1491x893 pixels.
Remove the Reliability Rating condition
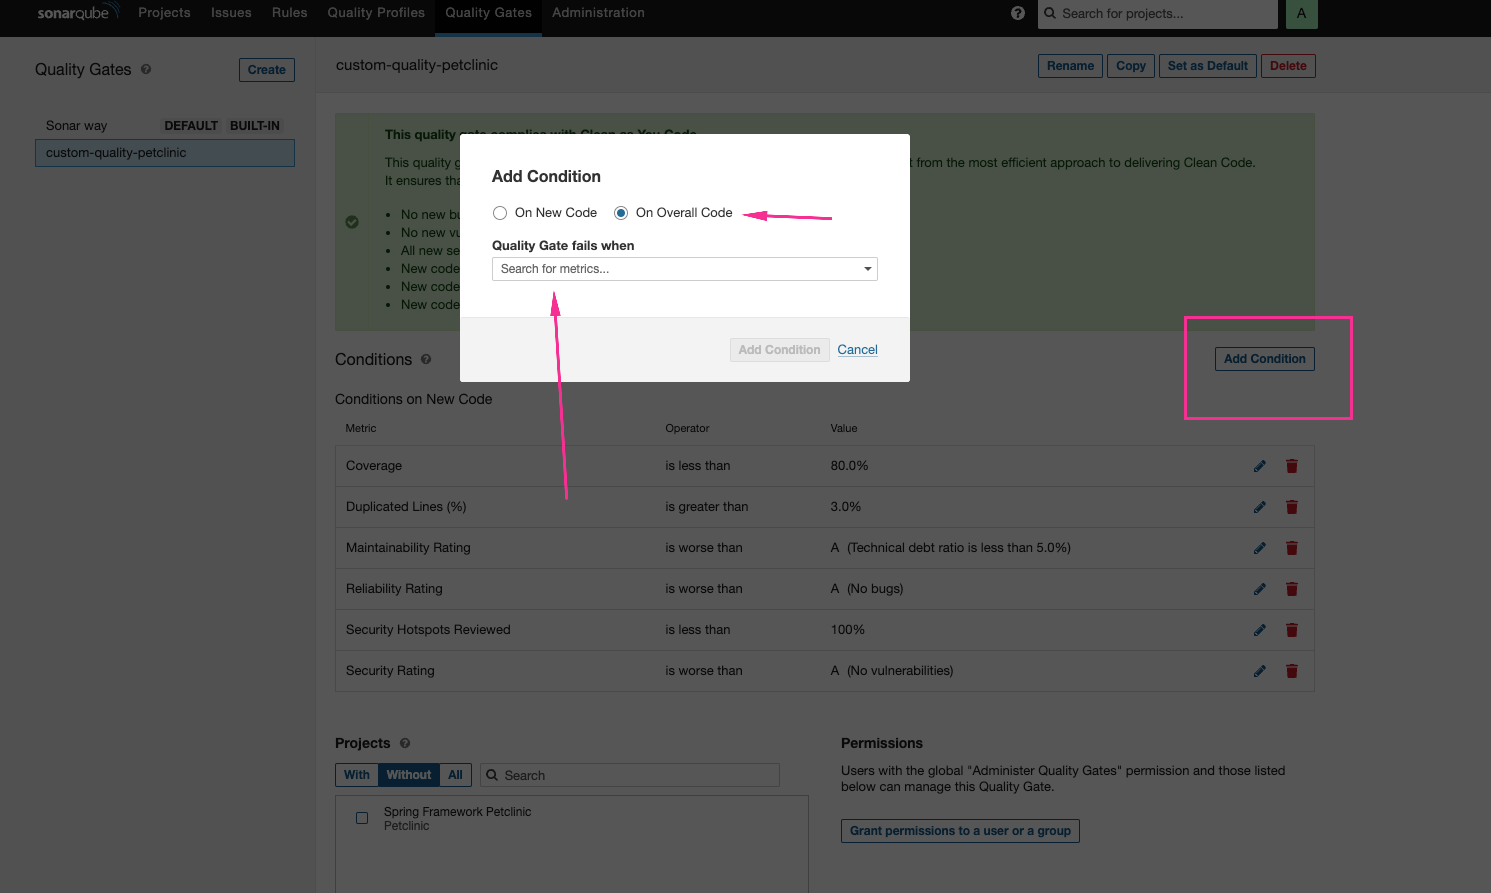tap(1291, 589)
